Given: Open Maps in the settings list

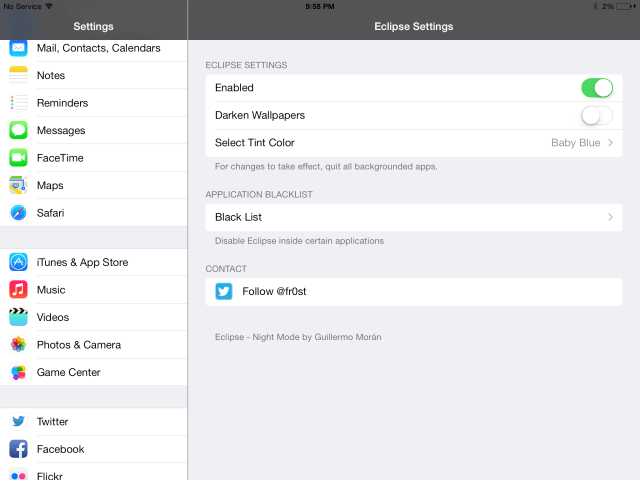Looking at the screenshot, I should click(x=94, y=185).
